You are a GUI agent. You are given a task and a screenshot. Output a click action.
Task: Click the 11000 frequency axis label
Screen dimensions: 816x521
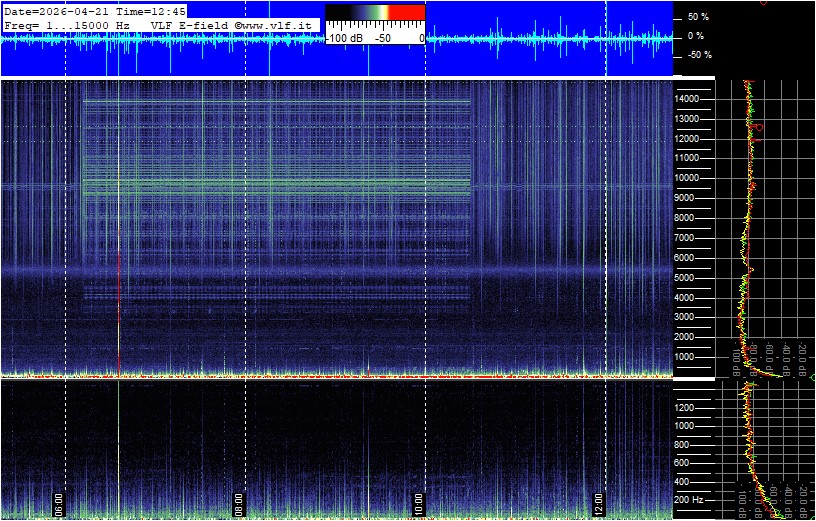click(x=686, y=158)
